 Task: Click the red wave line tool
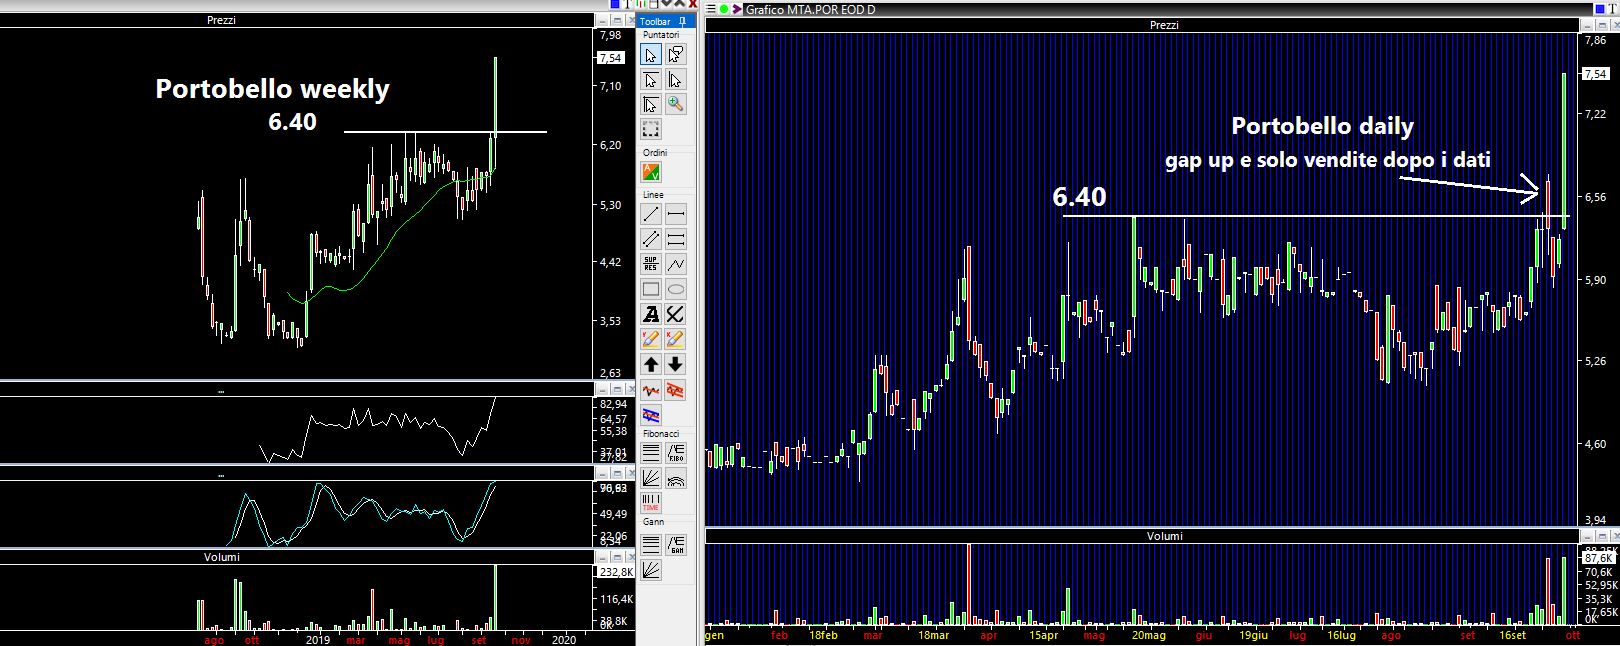coord(651,390)
